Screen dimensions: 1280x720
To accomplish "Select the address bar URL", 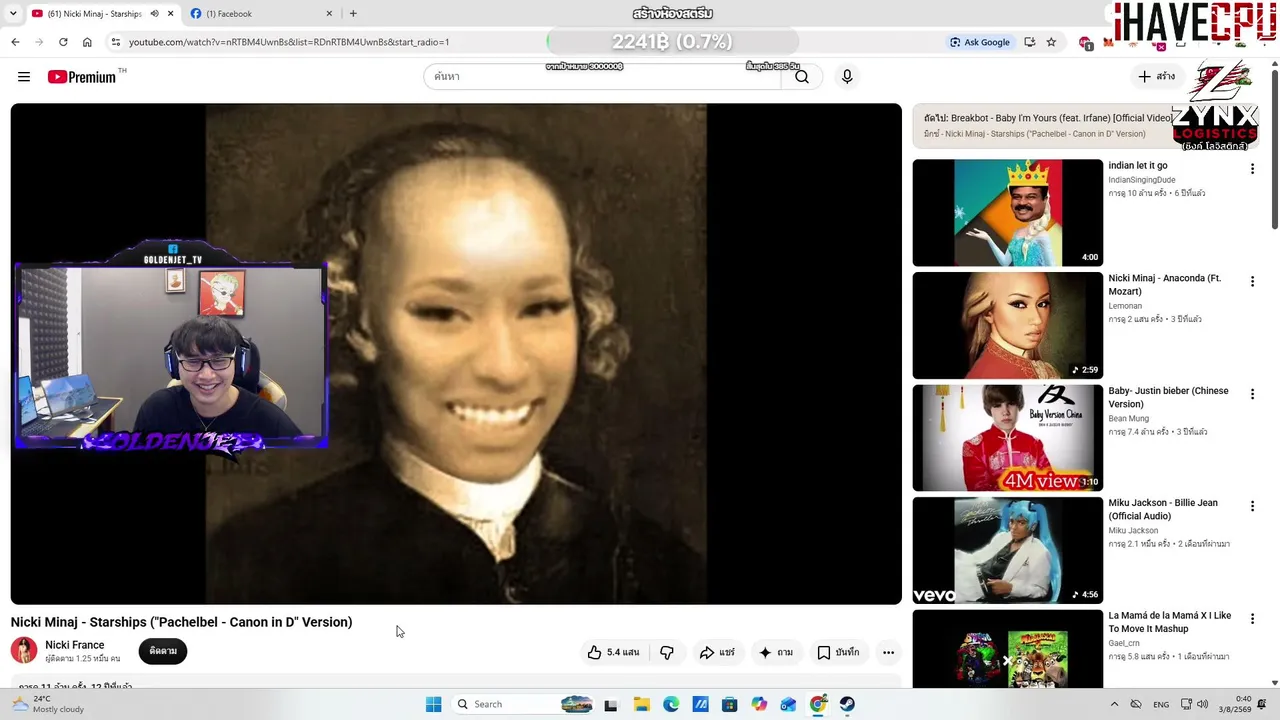I will pyautogui.click(x=289, y=42).
